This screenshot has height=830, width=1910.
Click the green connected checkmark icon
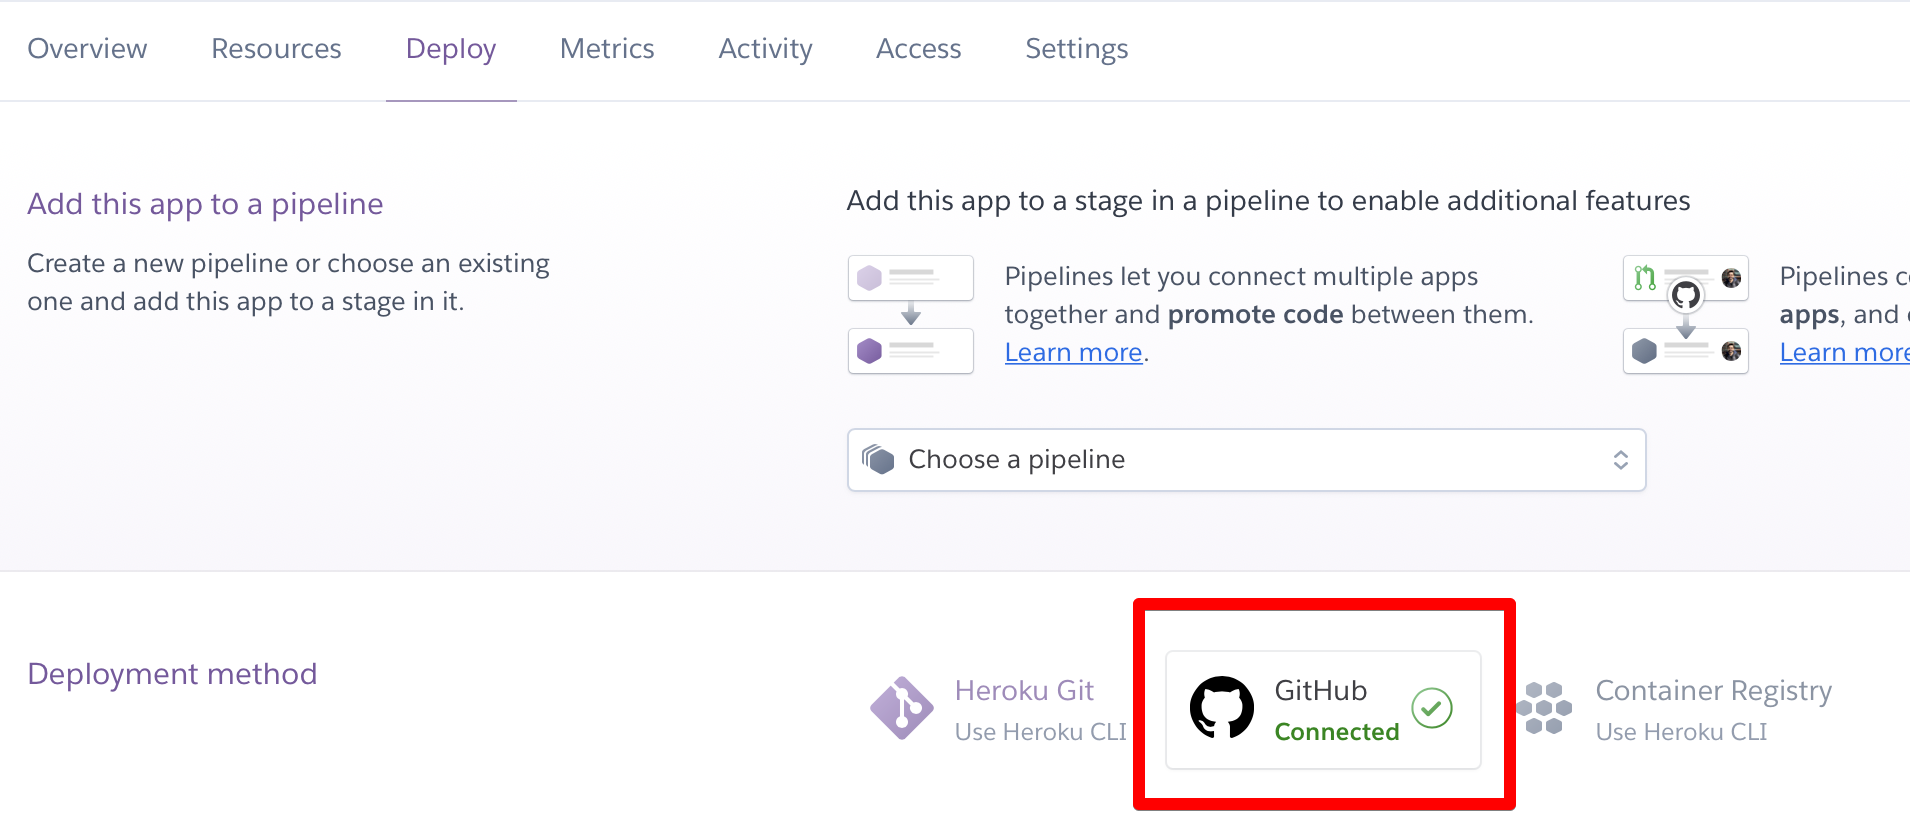(1432, 708)
